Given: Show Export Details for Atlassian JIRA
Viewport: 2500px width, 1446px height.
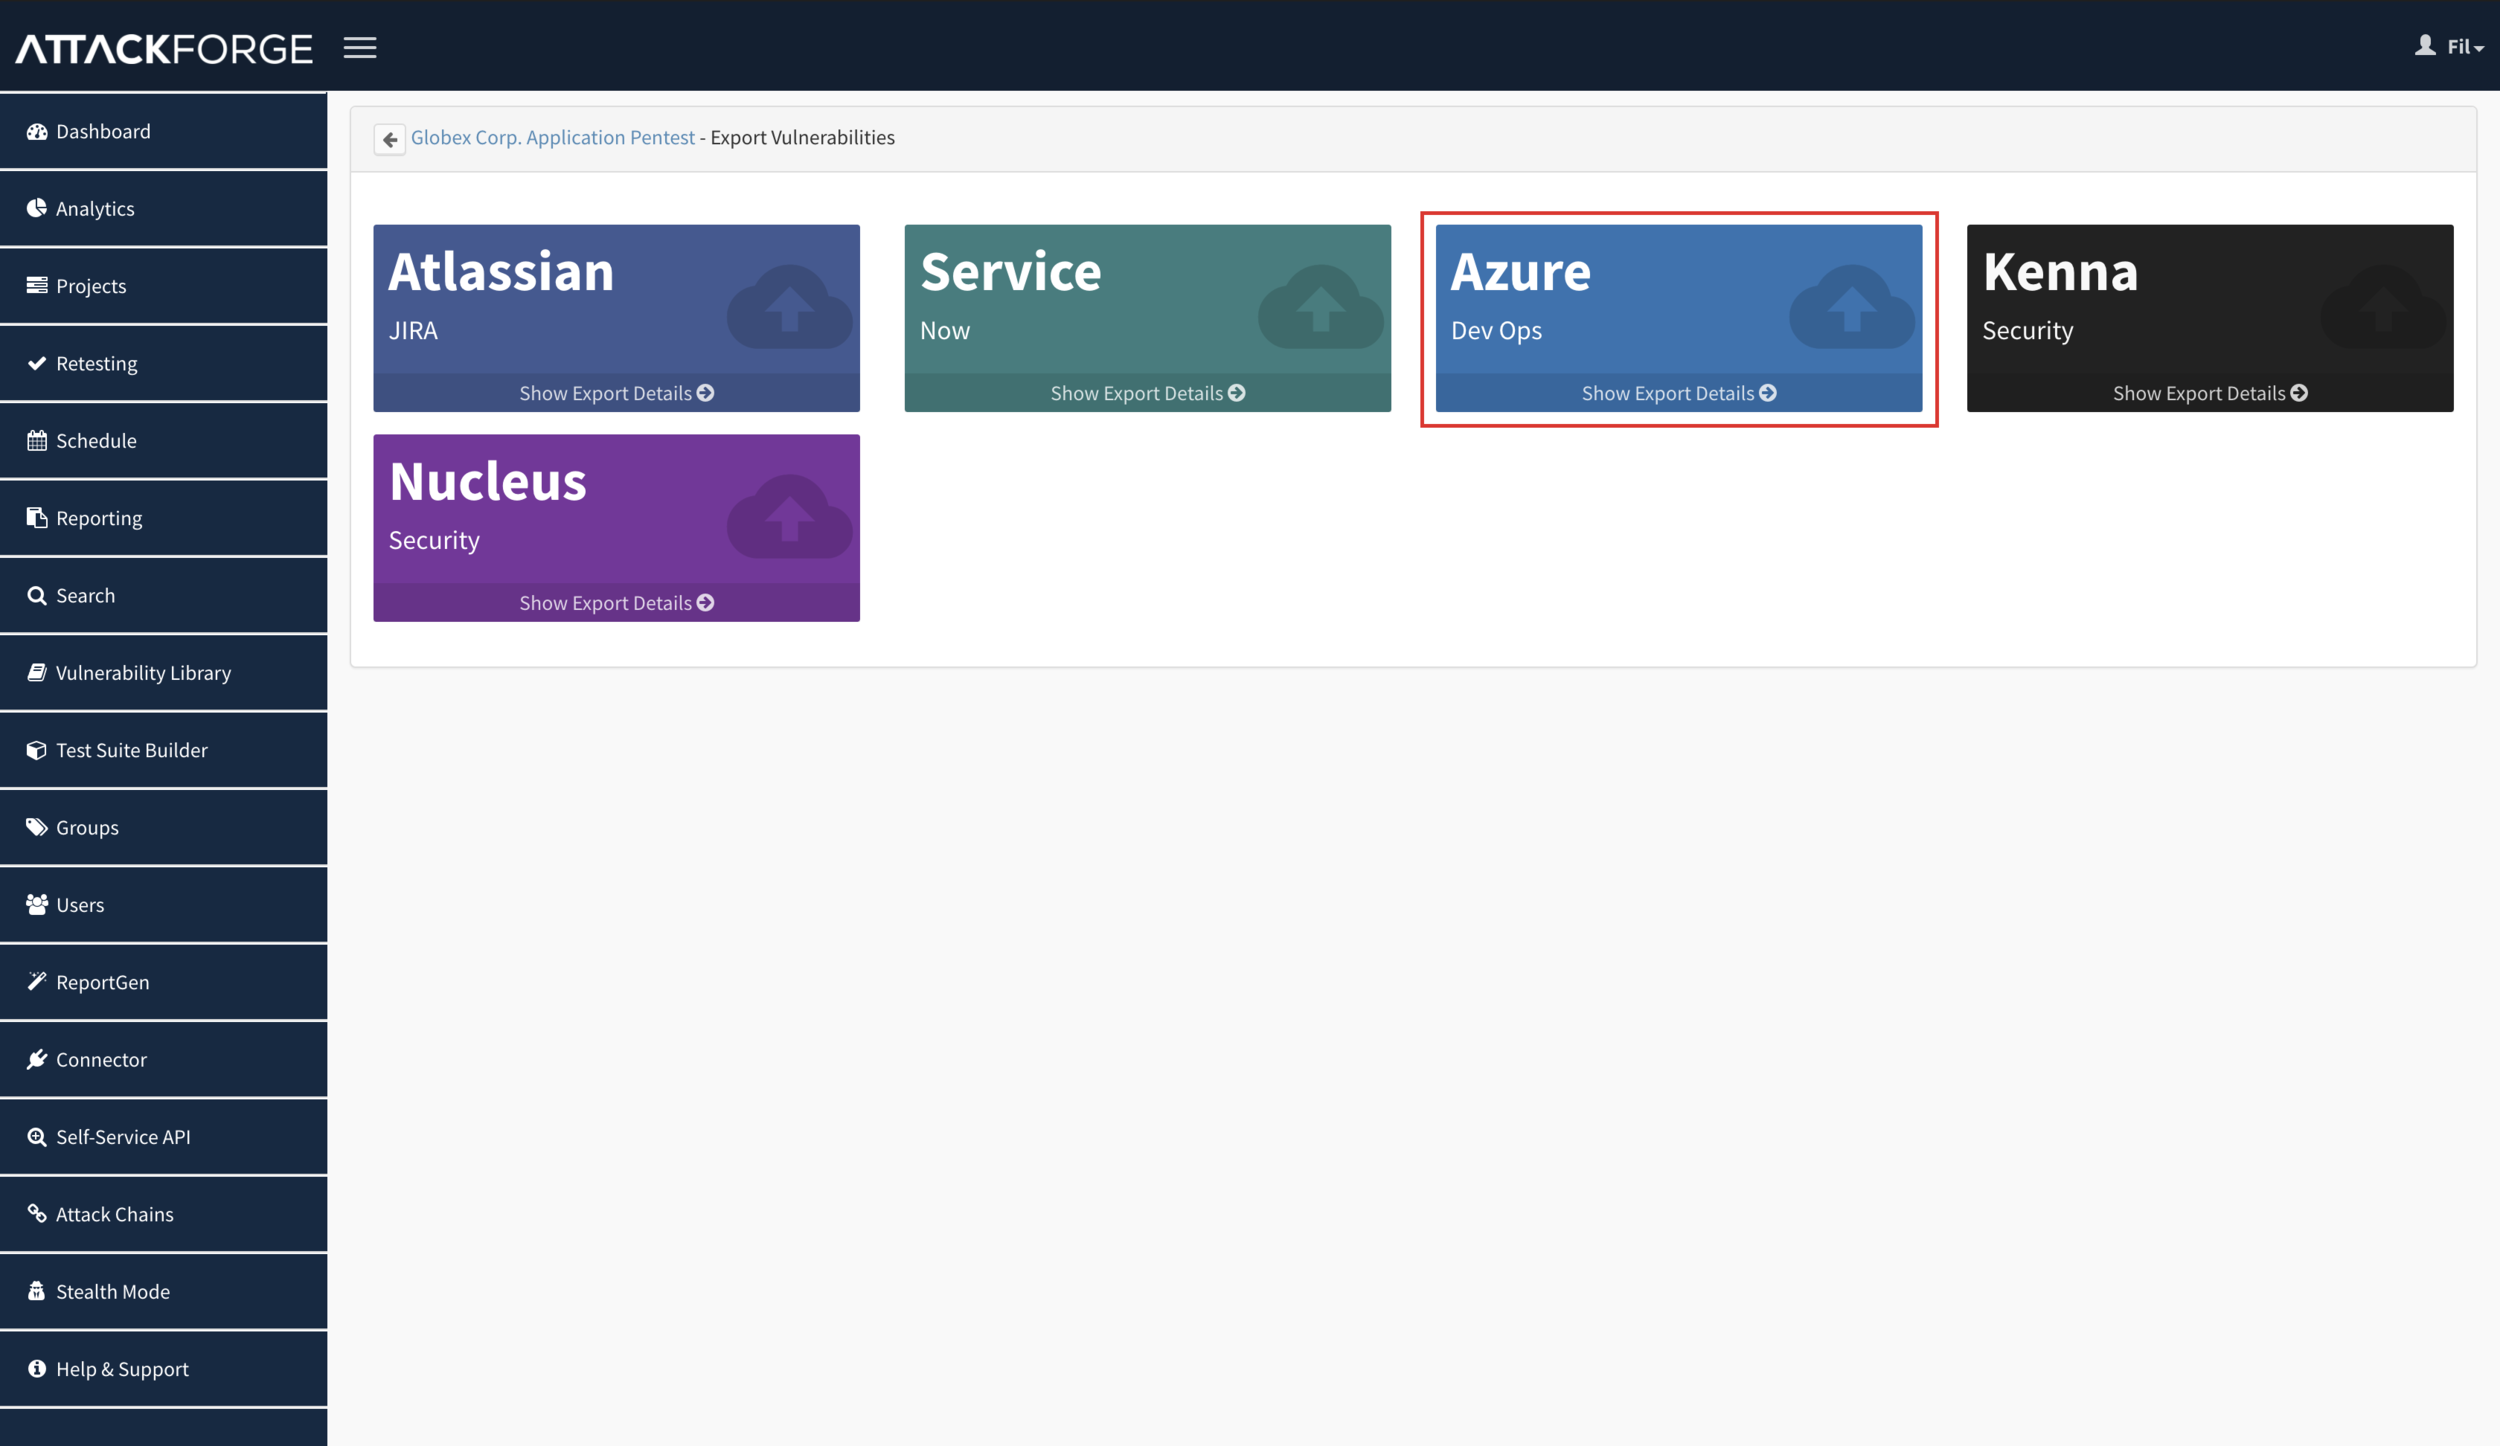Looking at the screenshot, I should coord(616,393).
